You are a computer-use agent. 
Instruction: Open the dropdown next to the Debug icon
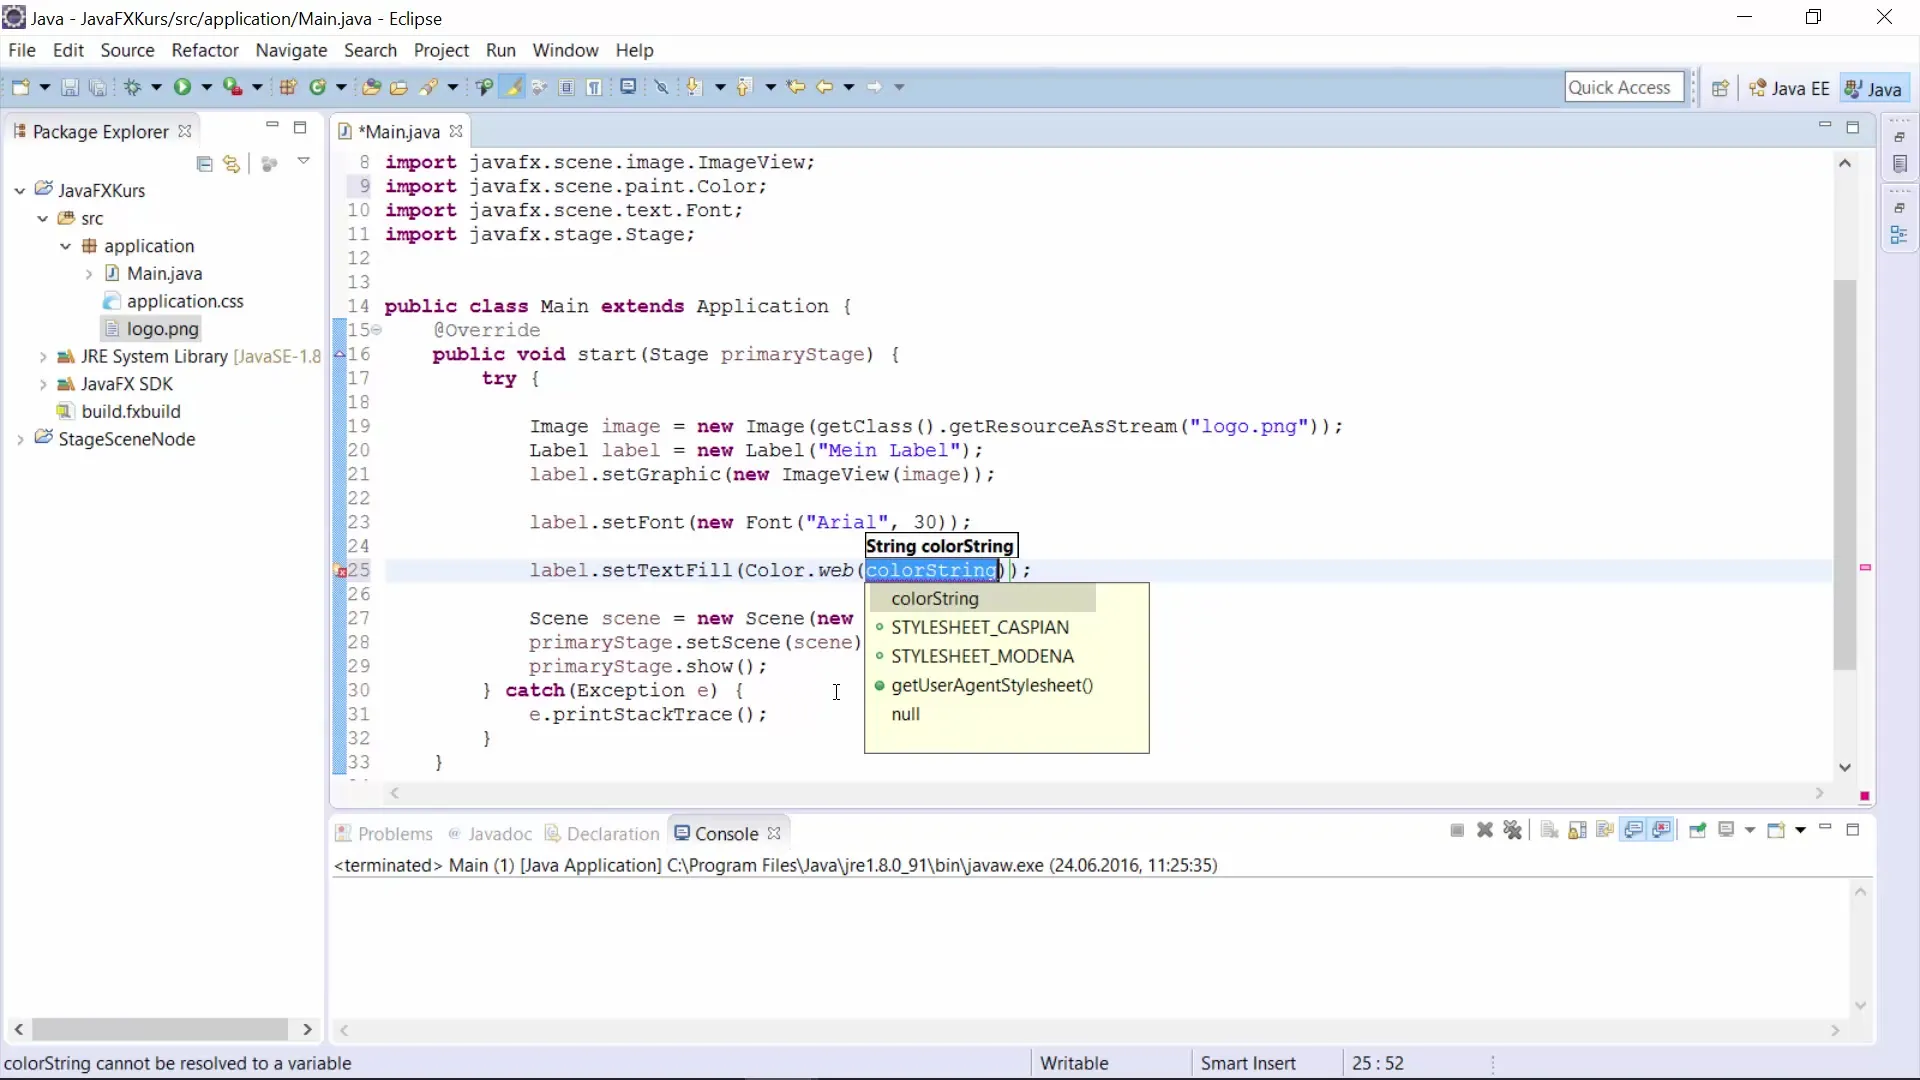(156, 88)
